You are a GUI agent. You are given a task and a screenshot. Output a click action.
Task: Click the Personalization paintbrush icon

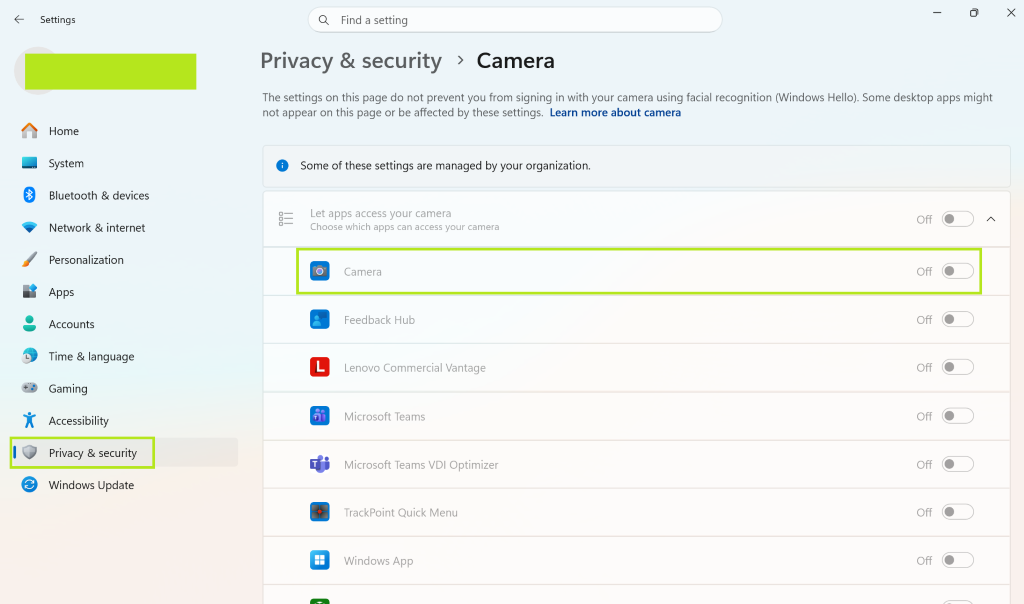[29, 259]
